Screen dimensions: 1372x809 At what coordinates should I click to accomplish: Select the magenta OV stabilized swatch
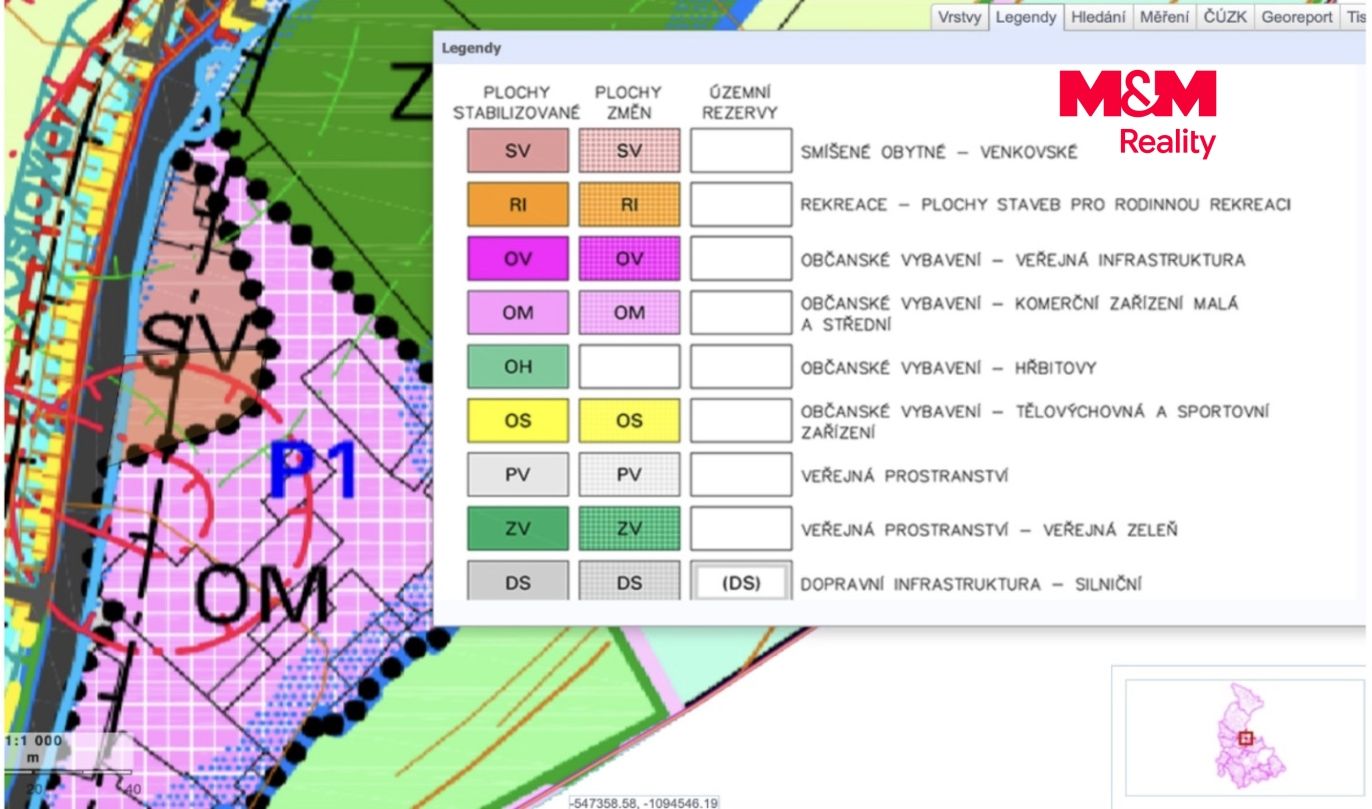(518, 259)
